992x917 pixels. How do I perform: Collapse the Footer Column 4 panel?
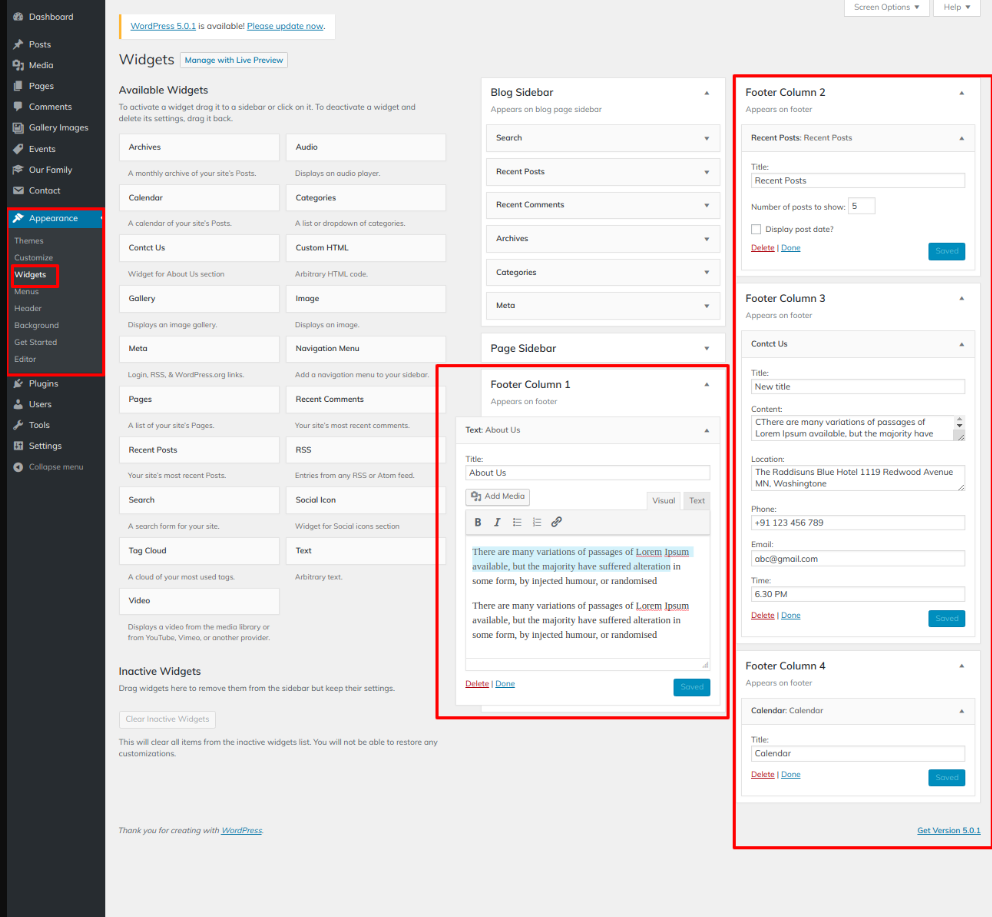point(961,666)
